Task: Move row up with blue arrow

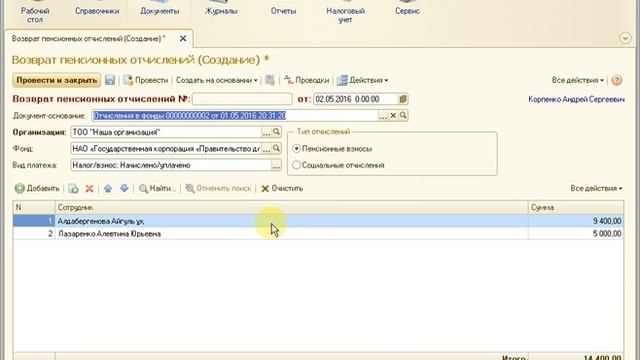Action: 108,188
